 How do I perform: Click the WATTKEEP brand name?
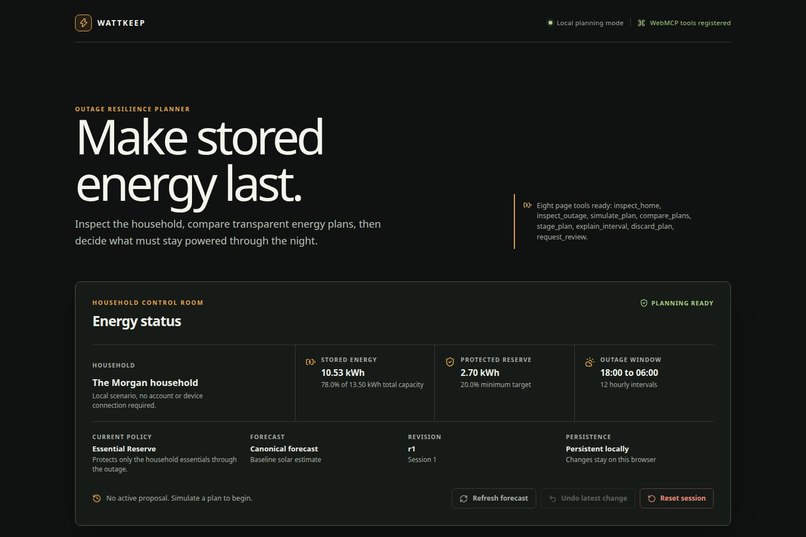[121, 23]
